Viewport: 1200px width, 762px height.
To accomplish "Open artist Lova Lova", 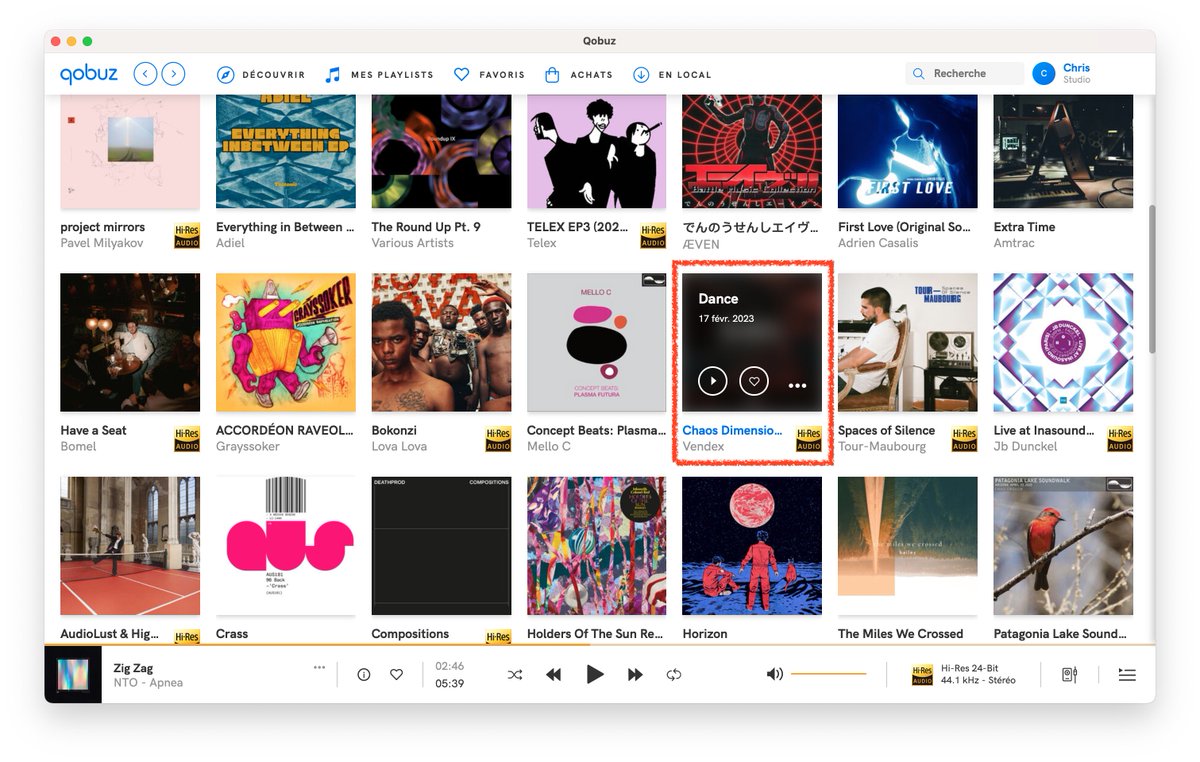I will pyautogui.click(x=399, y=447).
